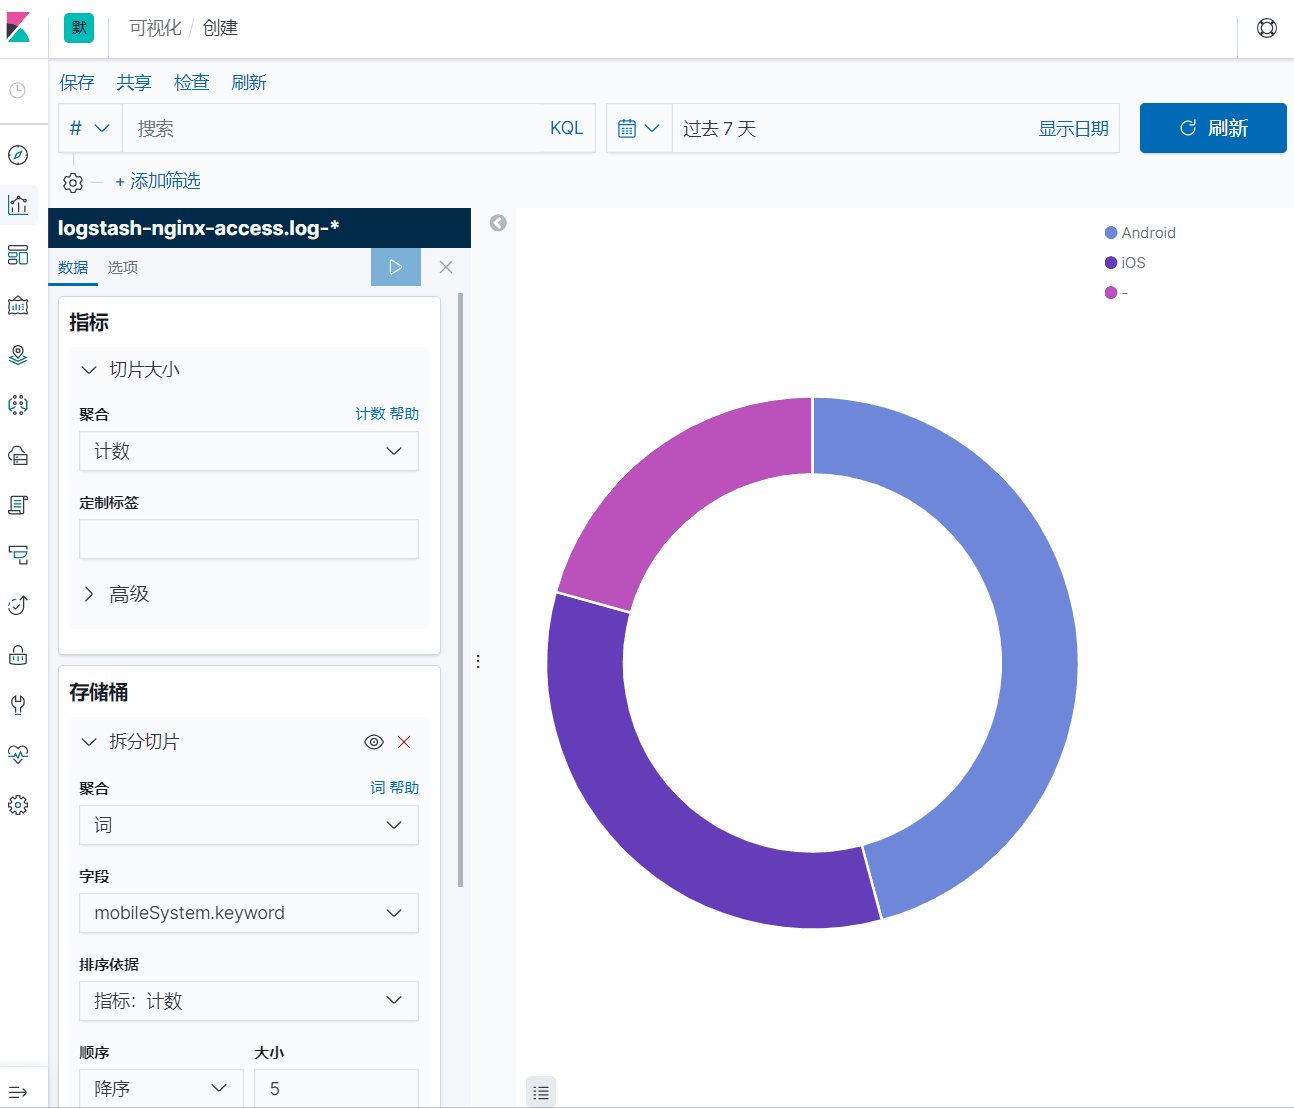Open the Maps icon in sidebar

[18, 355]
